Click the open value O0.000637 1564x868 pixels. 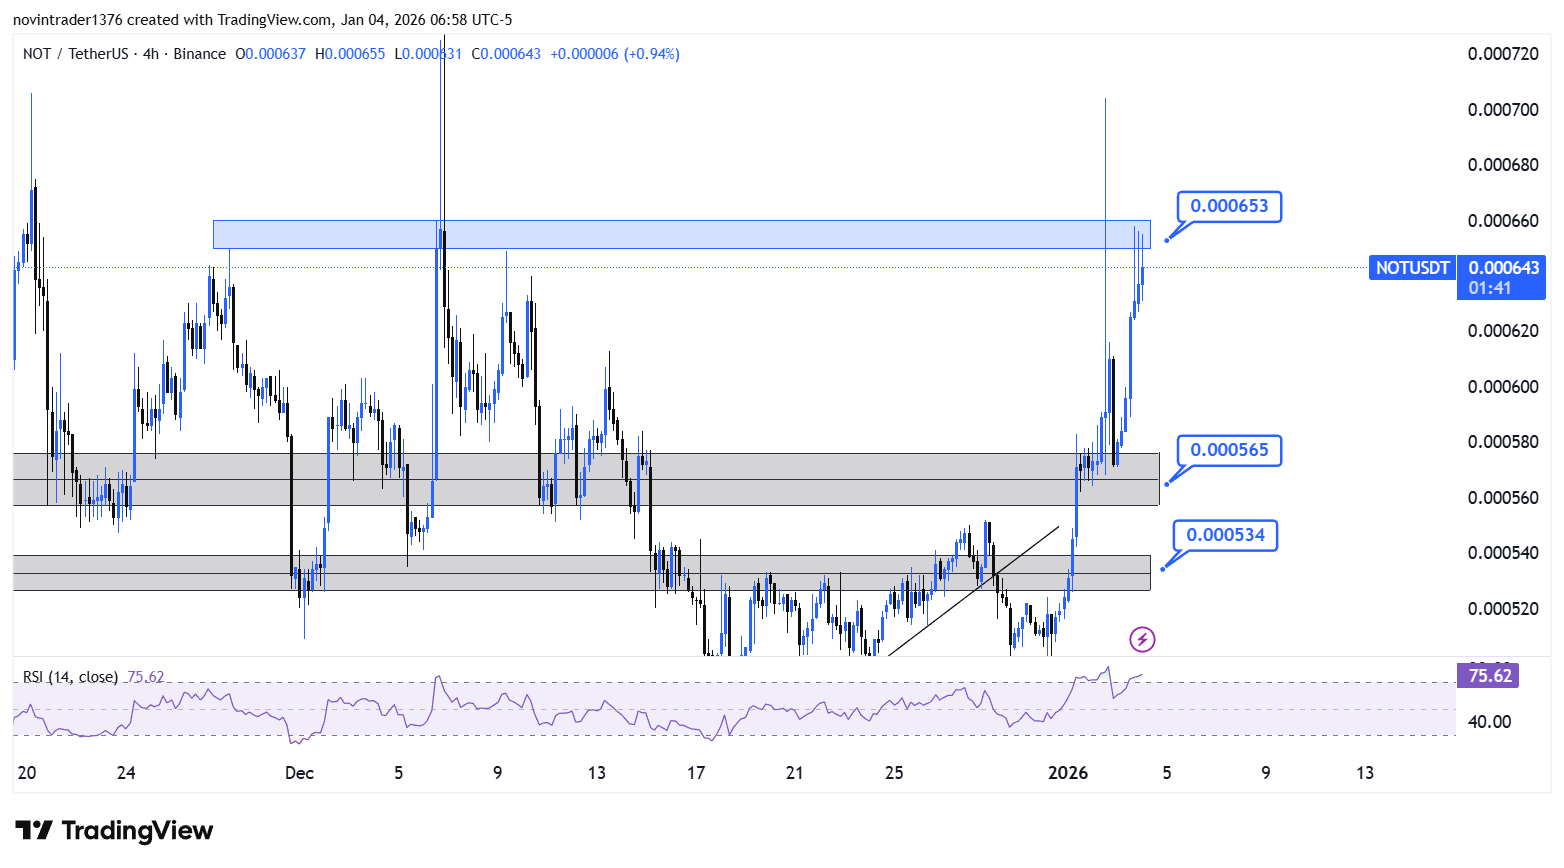270,54
